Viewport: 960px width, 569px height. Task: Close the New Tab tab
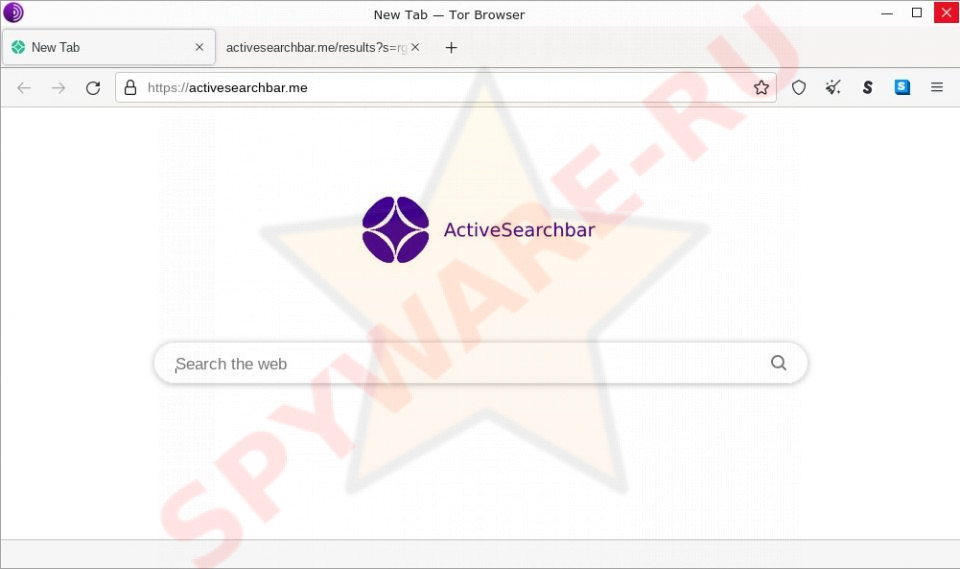tap(199, 47)
